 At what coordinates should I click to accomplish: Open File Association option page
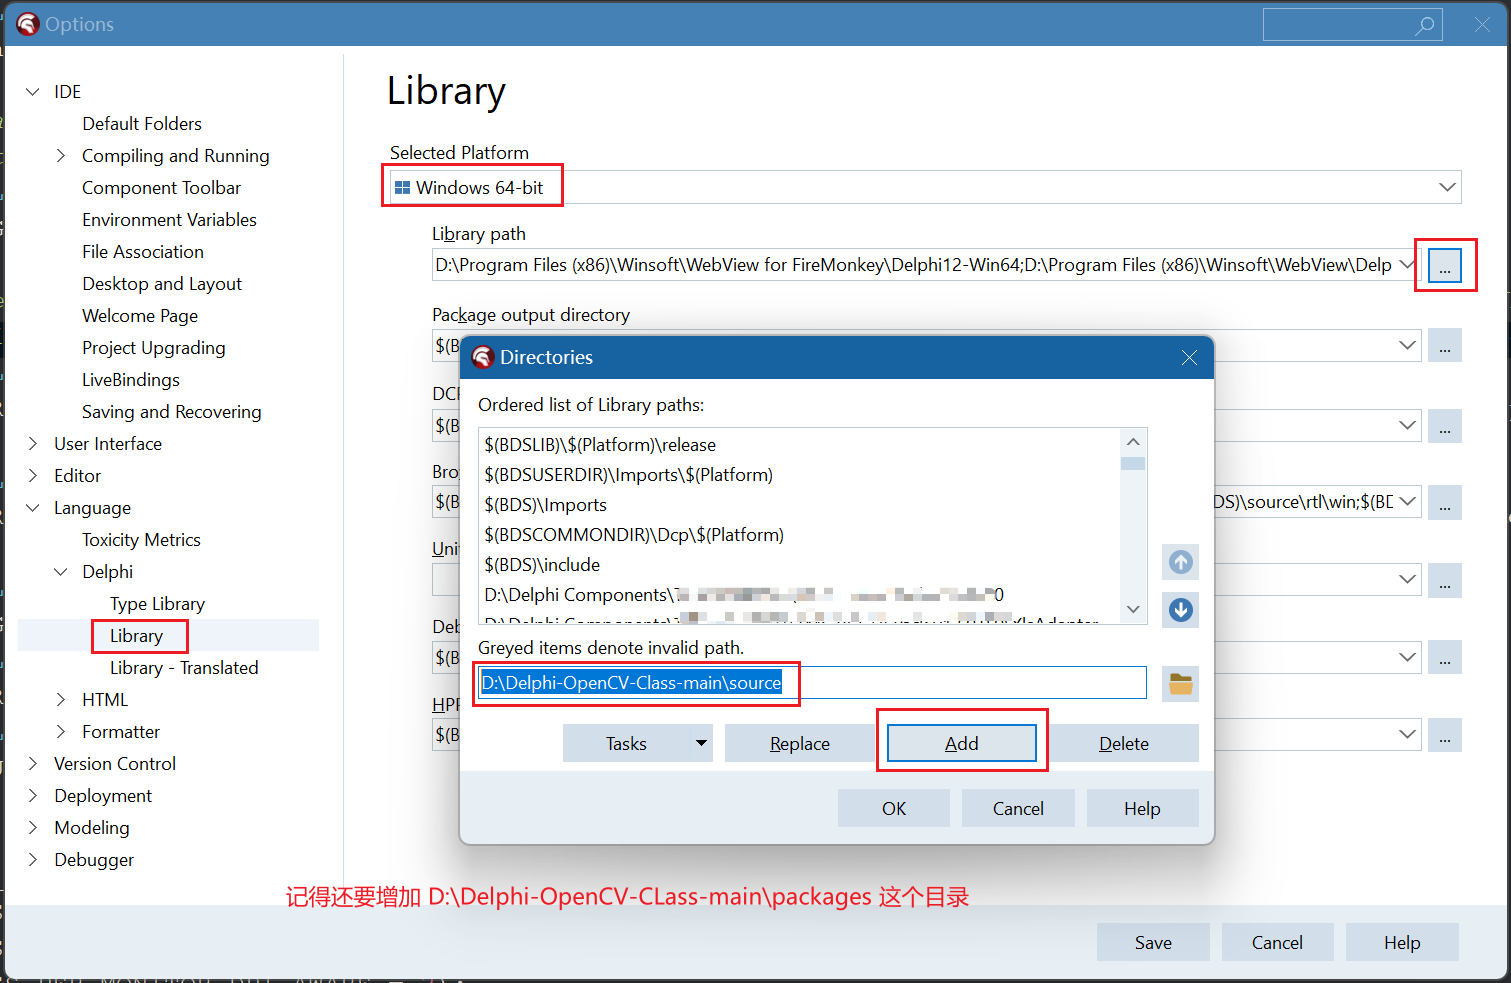click(x=143, y=252)
